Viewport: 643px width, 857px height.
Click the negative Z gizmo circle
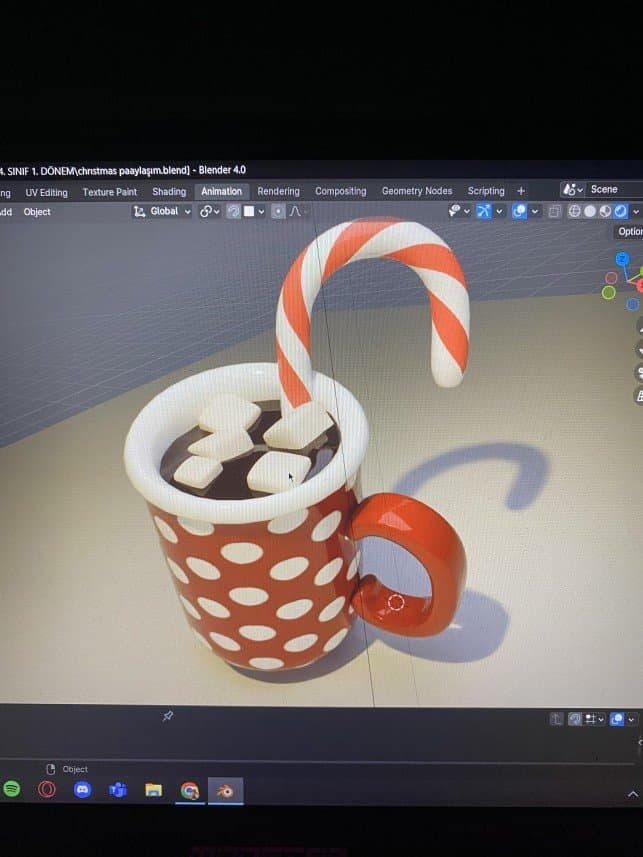tap(632, 304)
